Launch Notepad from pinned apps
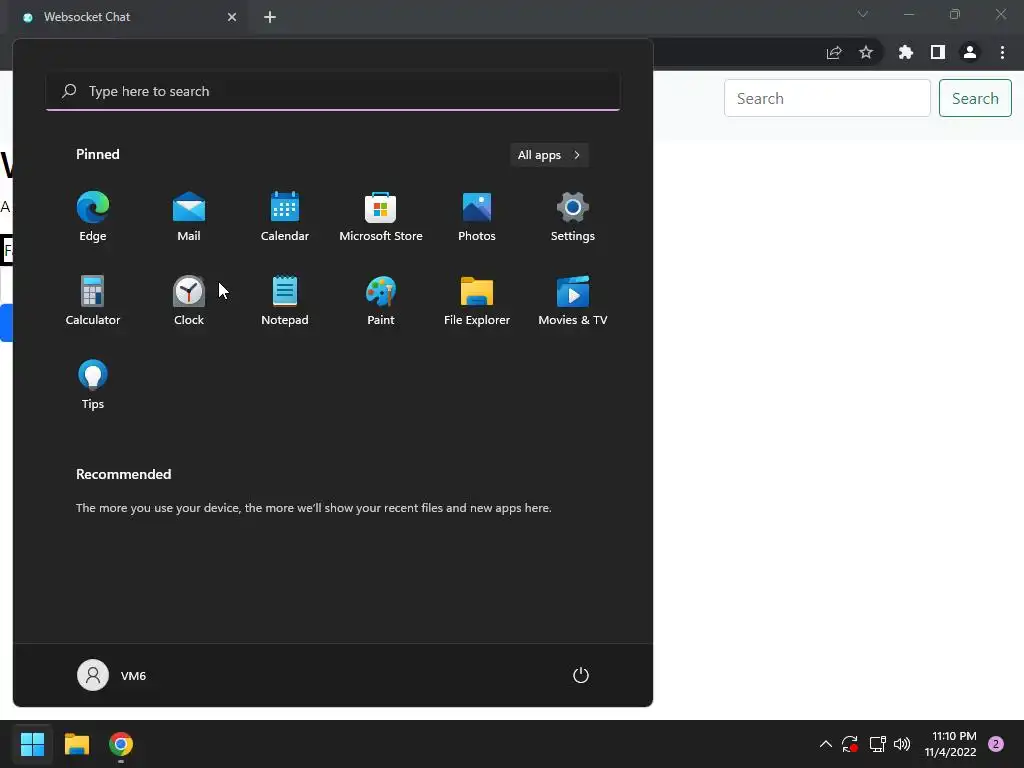This screenshot has height=768, width=1024. coord(285,300)
